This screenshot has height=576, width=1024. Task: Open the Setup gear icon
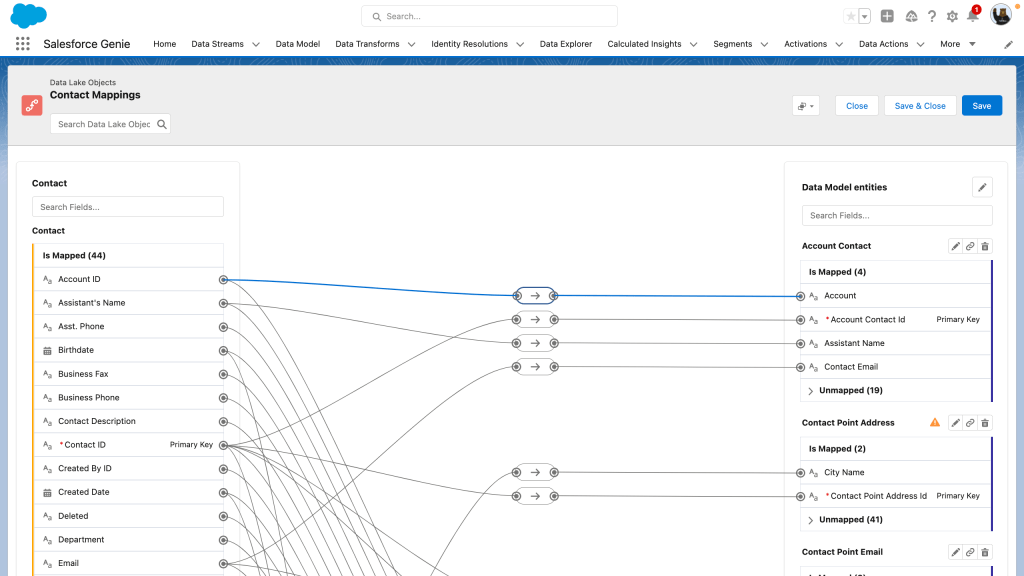[952, 16]
